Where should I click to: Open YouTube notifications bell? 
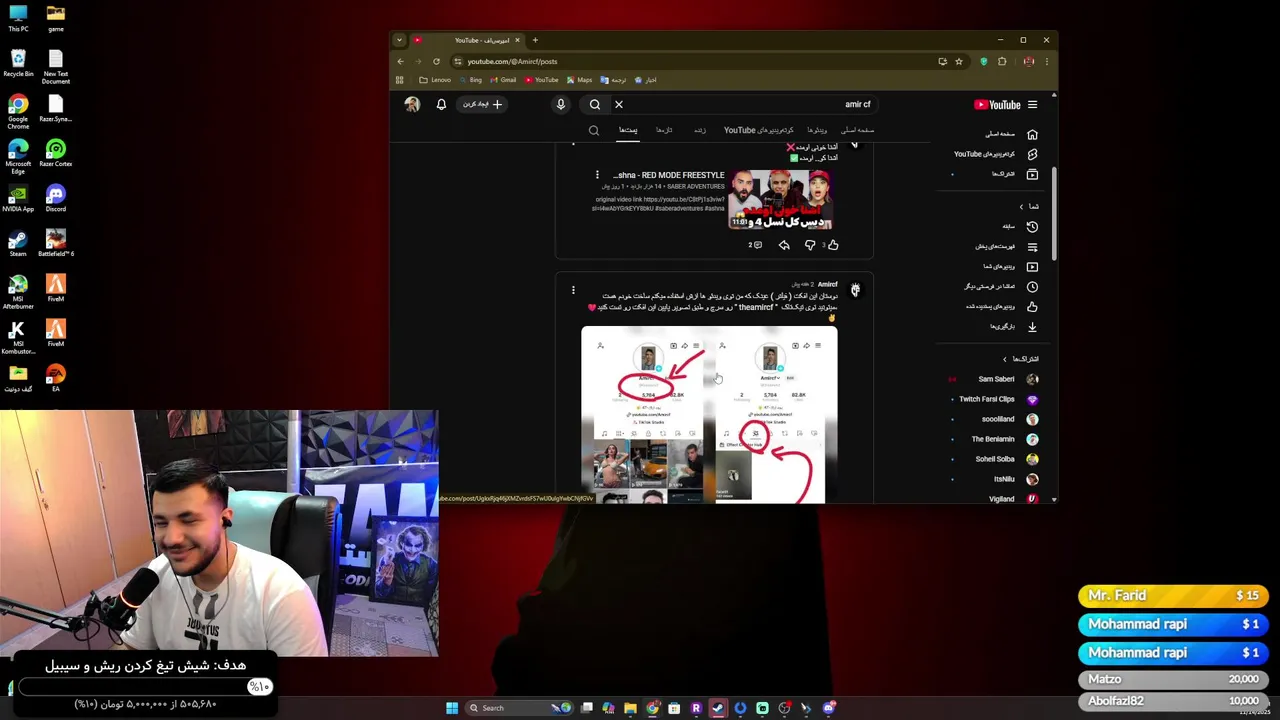coord(441,104)
